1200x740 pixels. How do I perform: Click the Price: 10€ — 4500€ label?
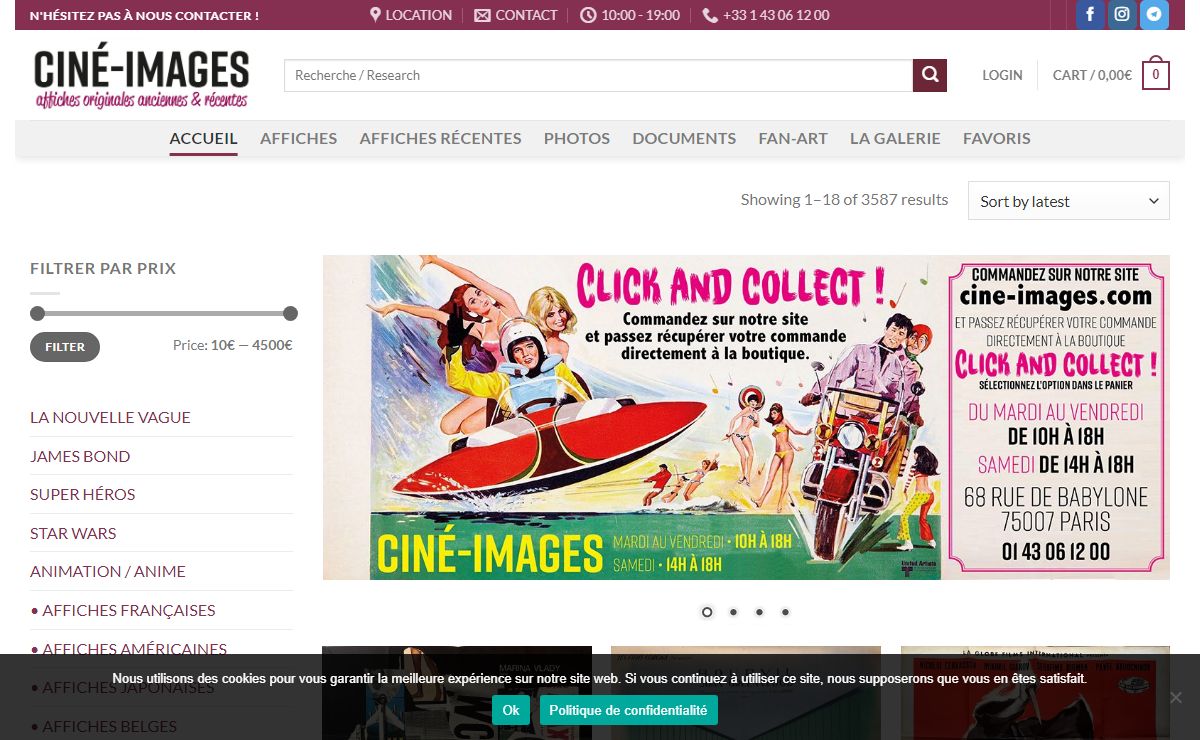tap(232, 345)
